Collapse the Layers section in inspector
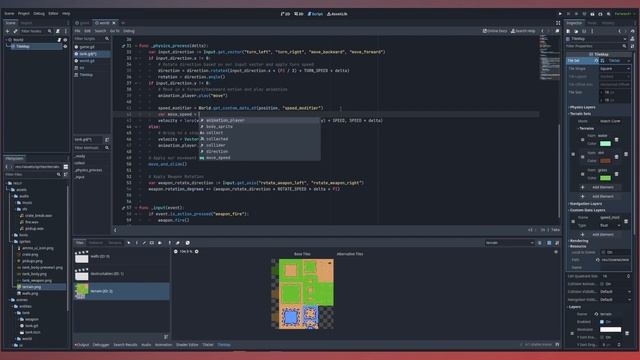This screenshot has width=640, height=360. point(575,307)
